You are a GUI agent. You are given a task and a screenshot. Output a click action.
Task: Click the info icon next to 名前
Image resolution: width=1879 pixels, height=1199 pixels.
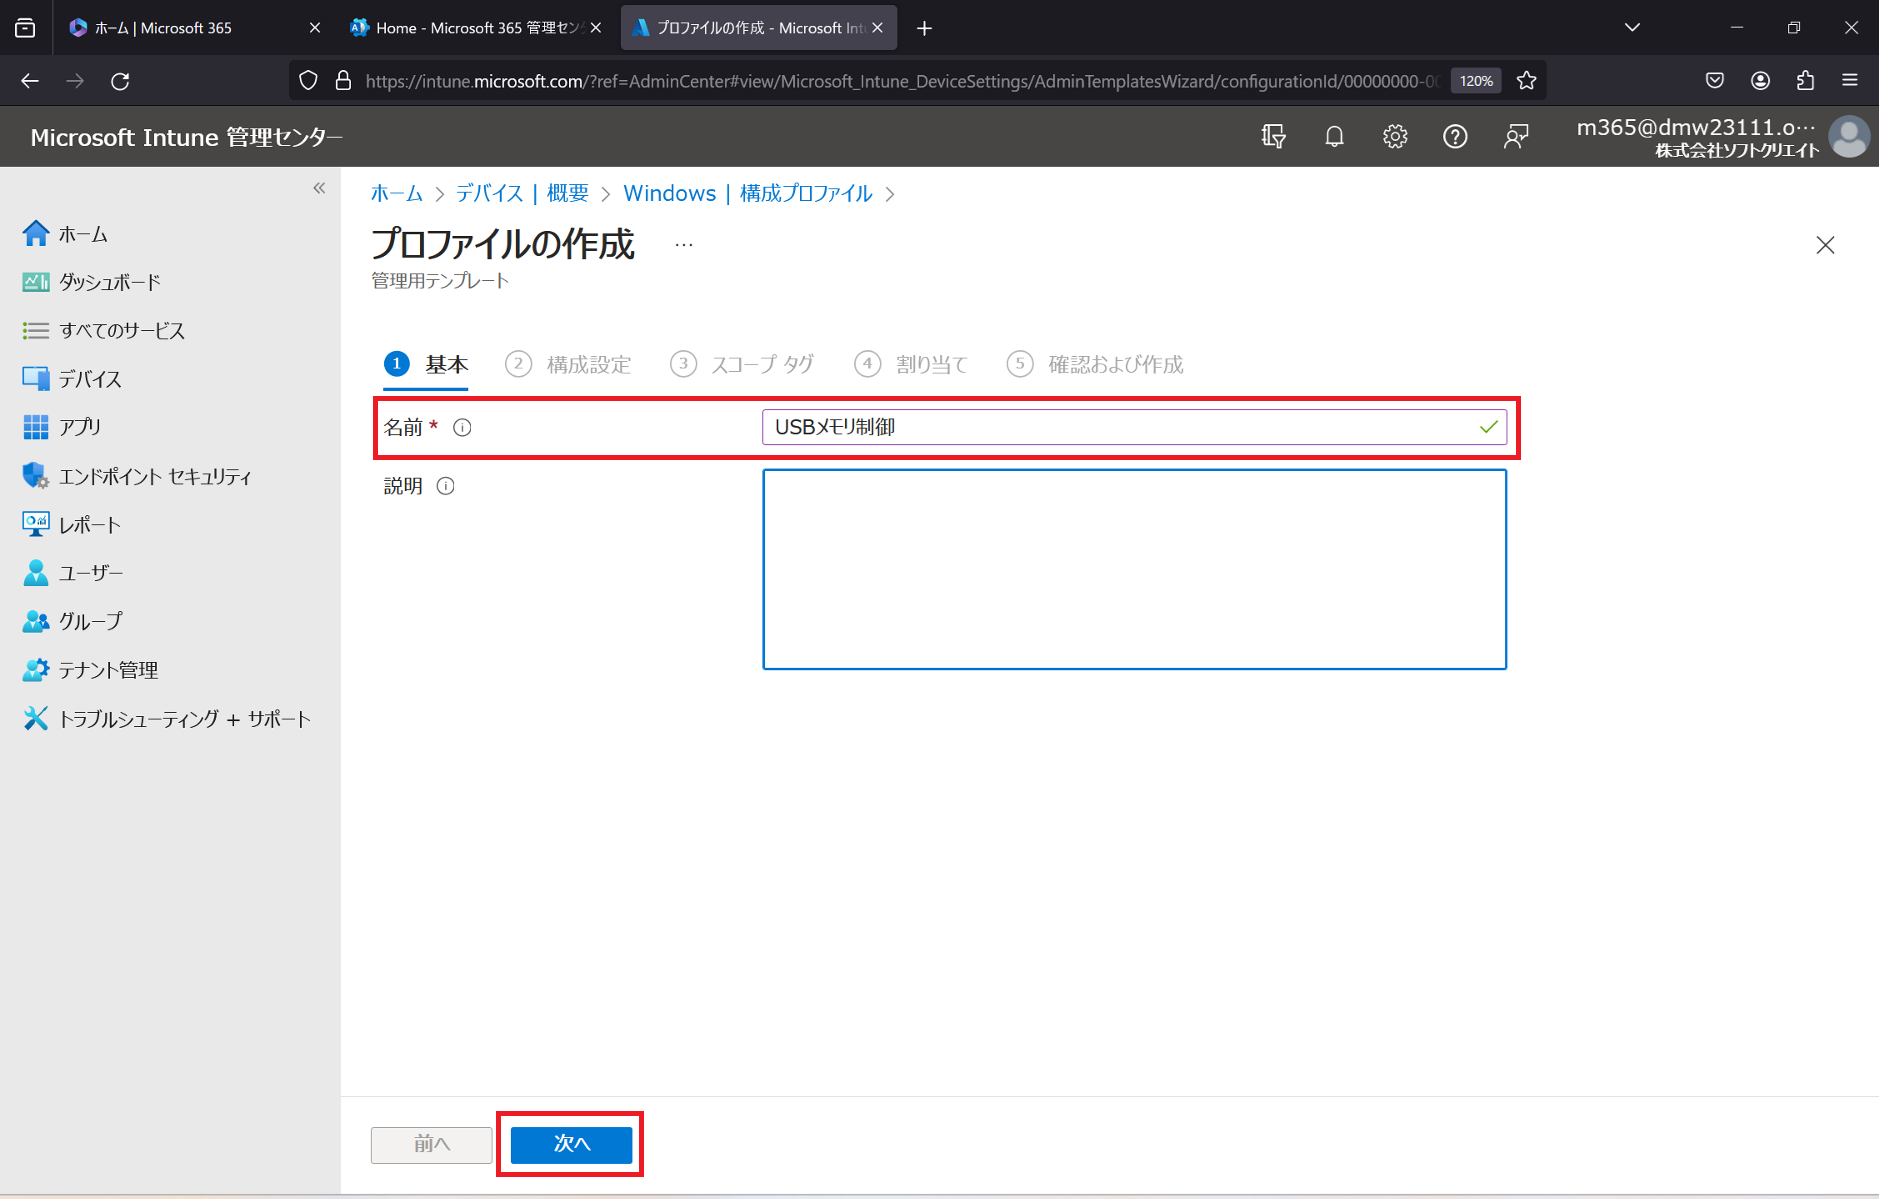[462, 428]
